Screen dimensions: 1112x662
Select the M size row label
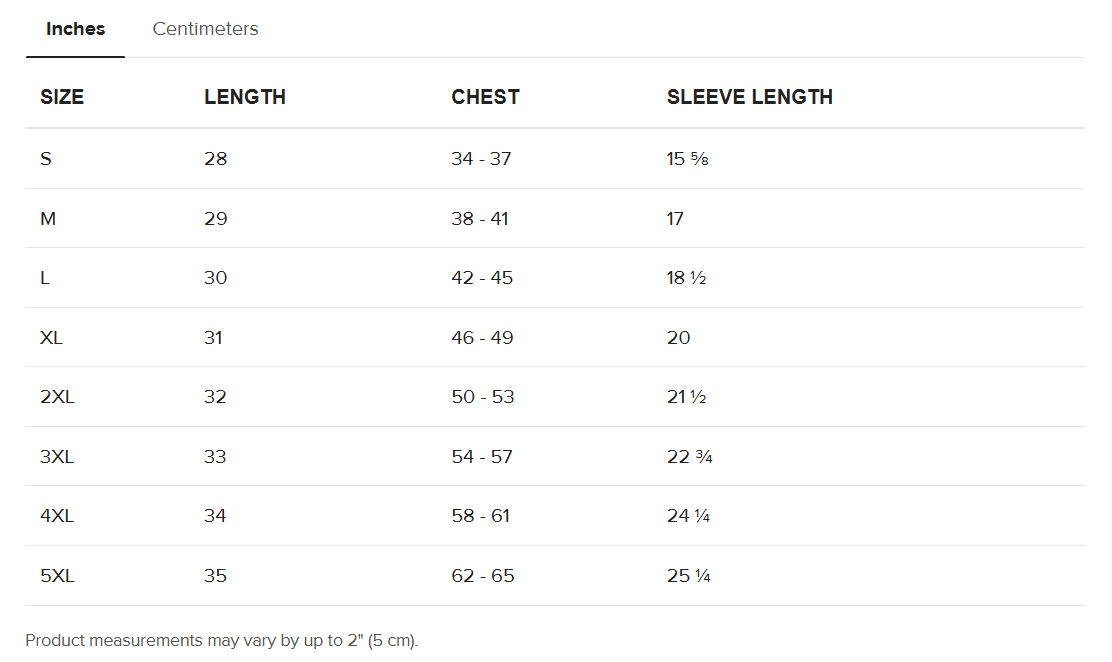48,218
